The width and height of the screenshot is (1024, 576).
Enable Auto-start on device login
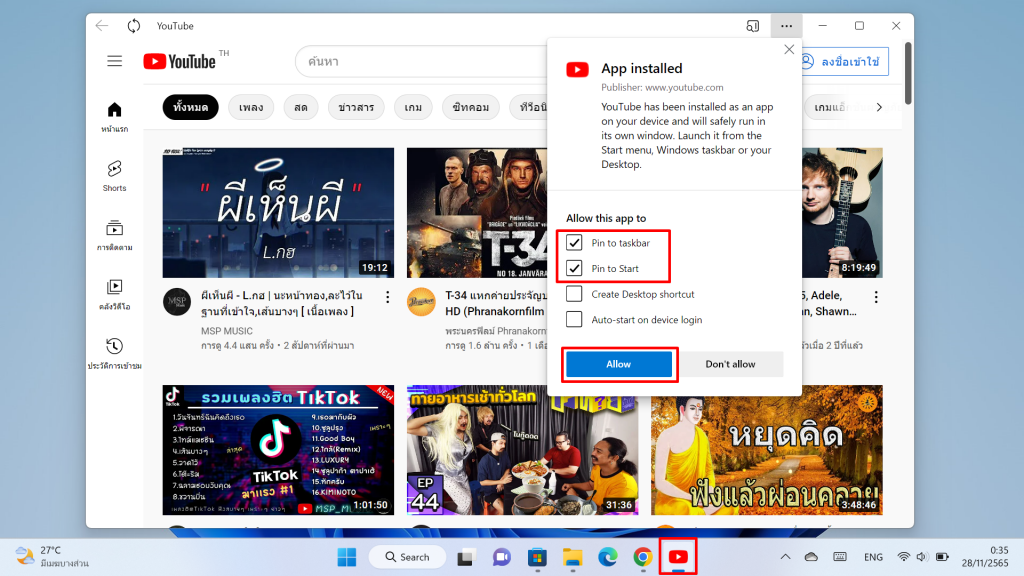point(574,319)
